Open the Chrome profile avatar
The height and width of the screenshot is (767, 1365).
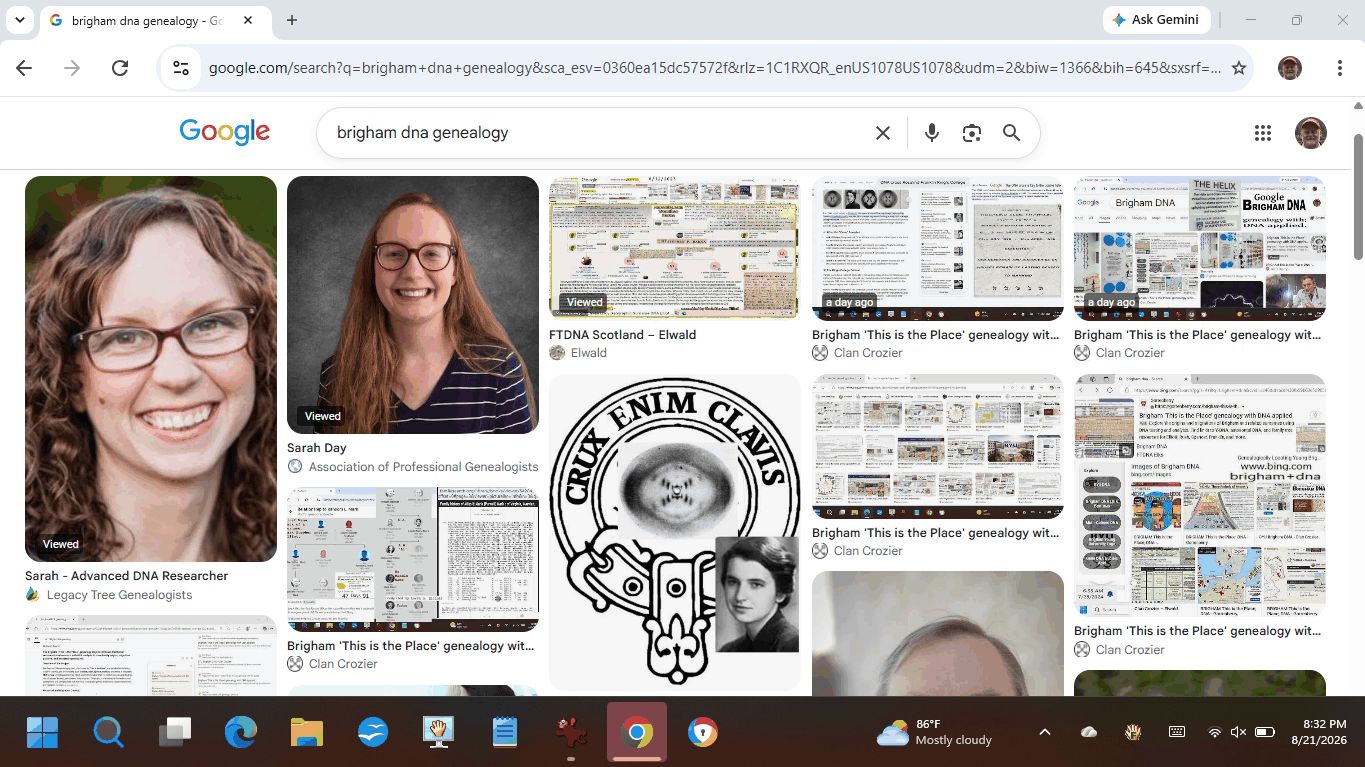tap(1290, 68)
